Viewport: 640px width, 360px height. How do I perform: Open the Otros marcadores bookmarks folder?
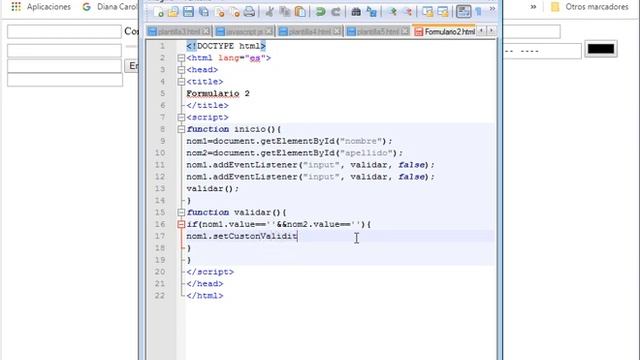click(589, 7)
